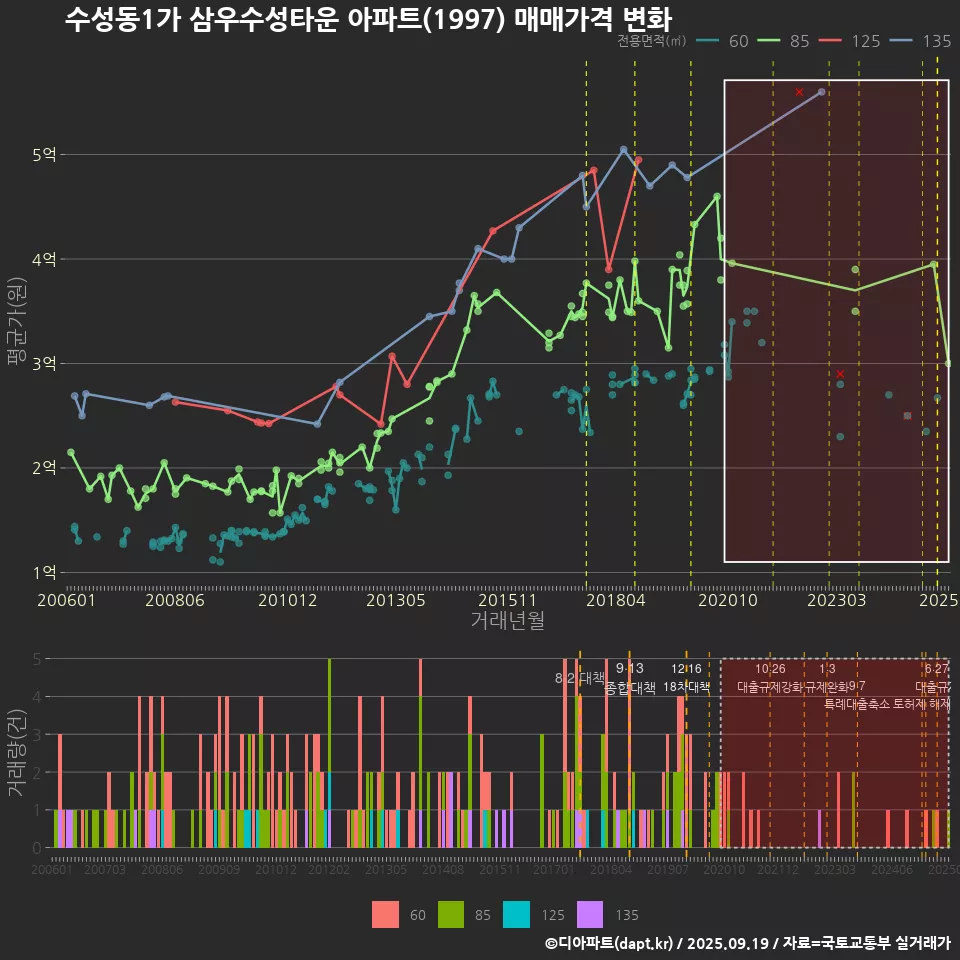The image size is (960, 960).
Task: Click the green 85 line marker in top legend
Action: point(769,41)
